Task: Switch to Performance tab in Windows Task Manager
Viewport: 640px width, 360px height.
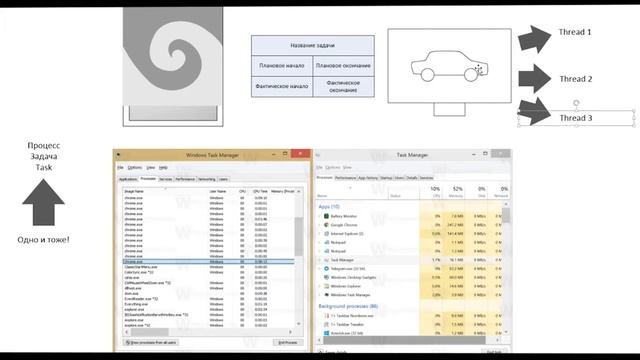Action: tap(185, 179)
